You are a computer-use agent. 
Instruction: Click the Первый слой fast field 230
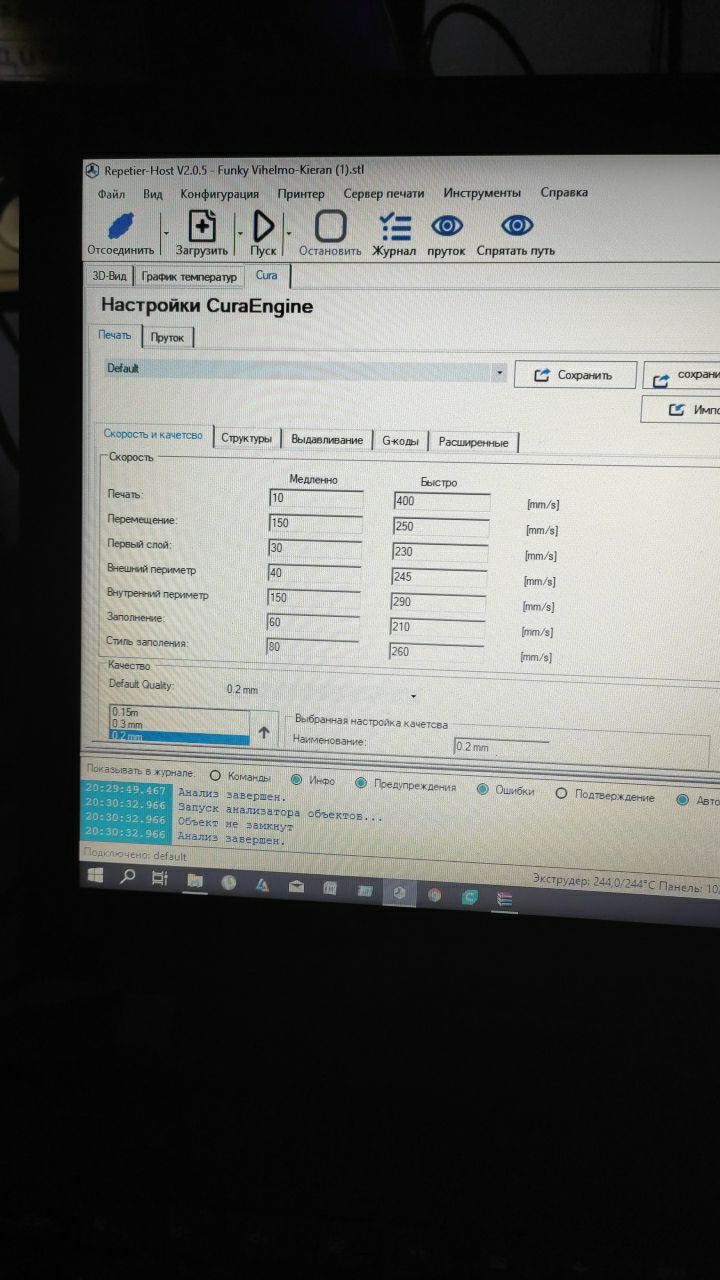[440, 552]
